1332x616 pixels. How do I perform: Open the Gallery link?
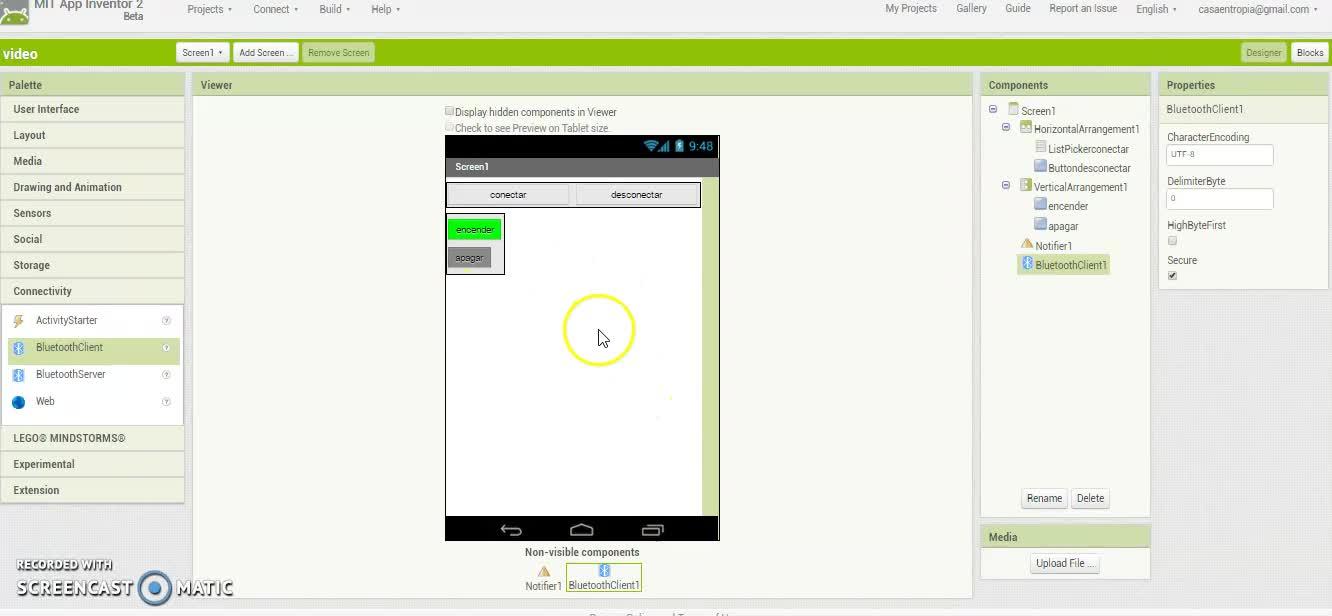tap(971, 8)
